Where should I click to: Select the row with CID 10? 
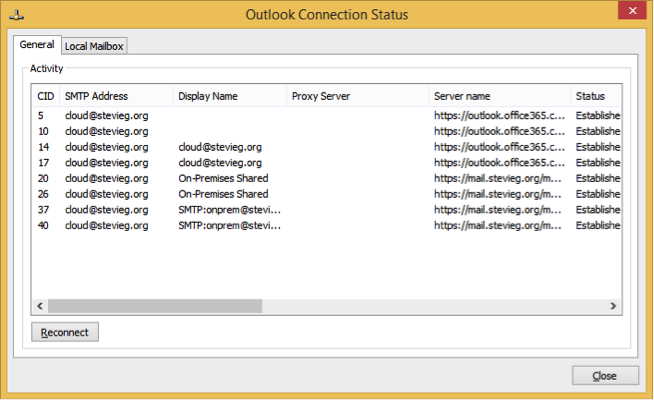click(327, 131)
